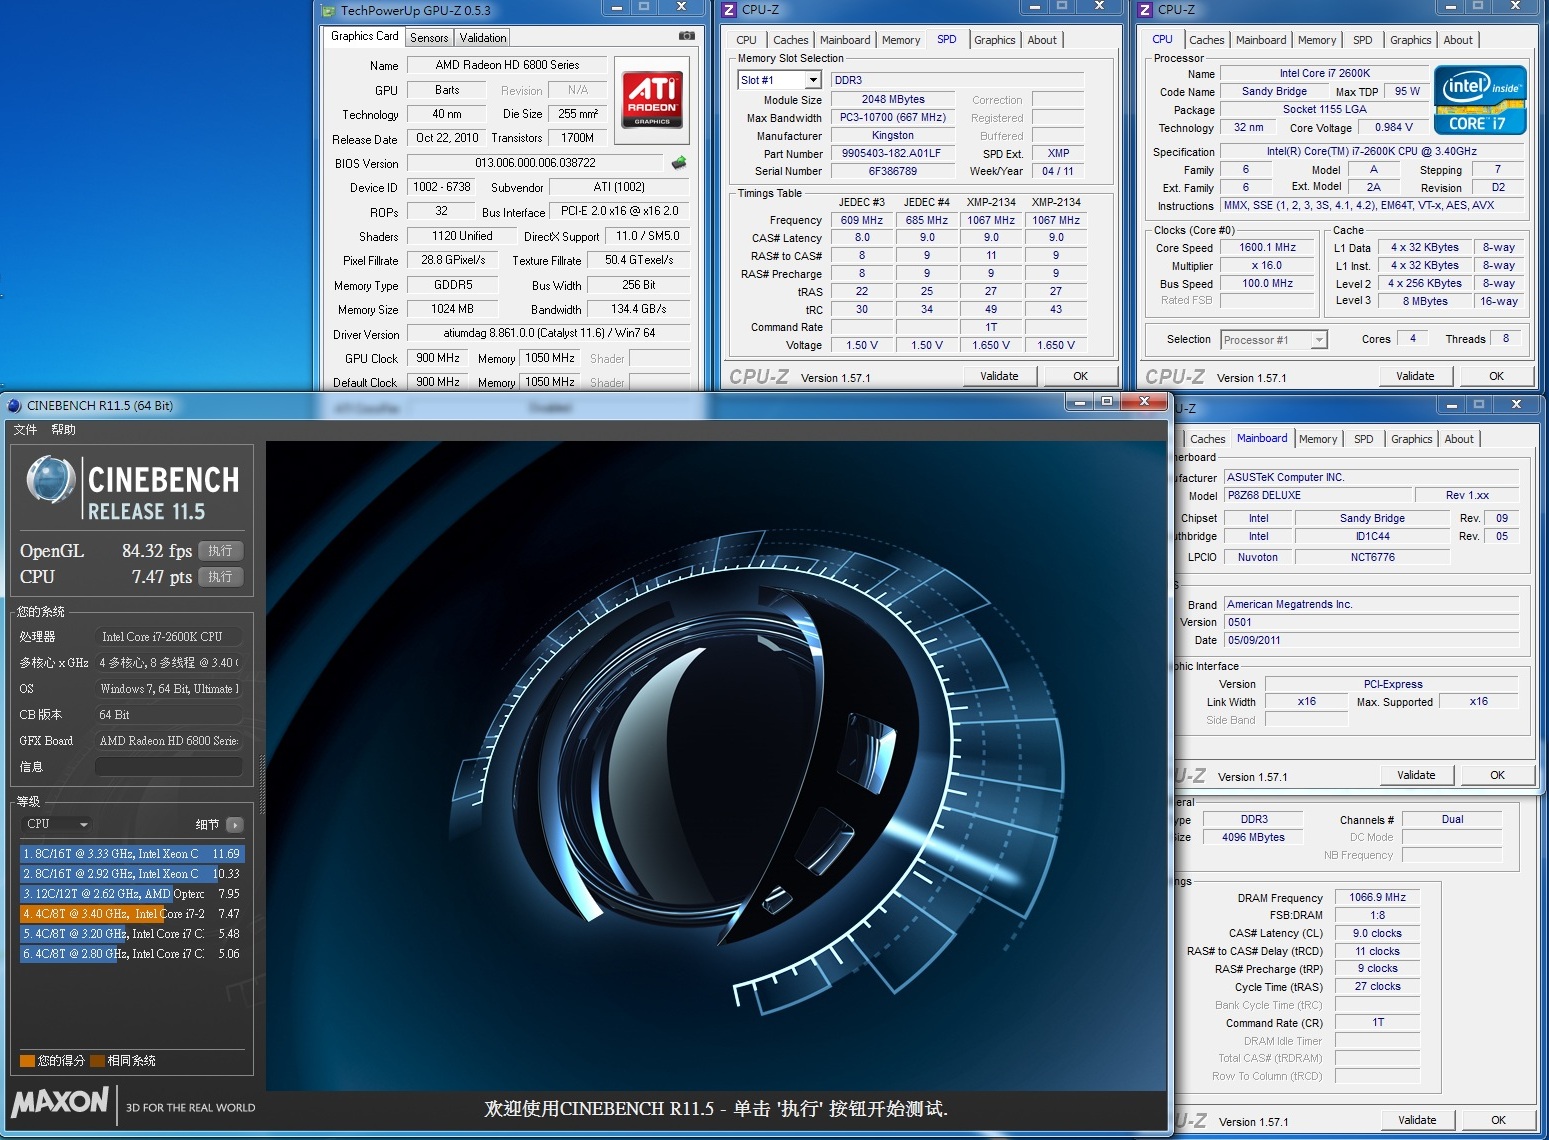Click the GPU-Z title bar app icon

328,11
